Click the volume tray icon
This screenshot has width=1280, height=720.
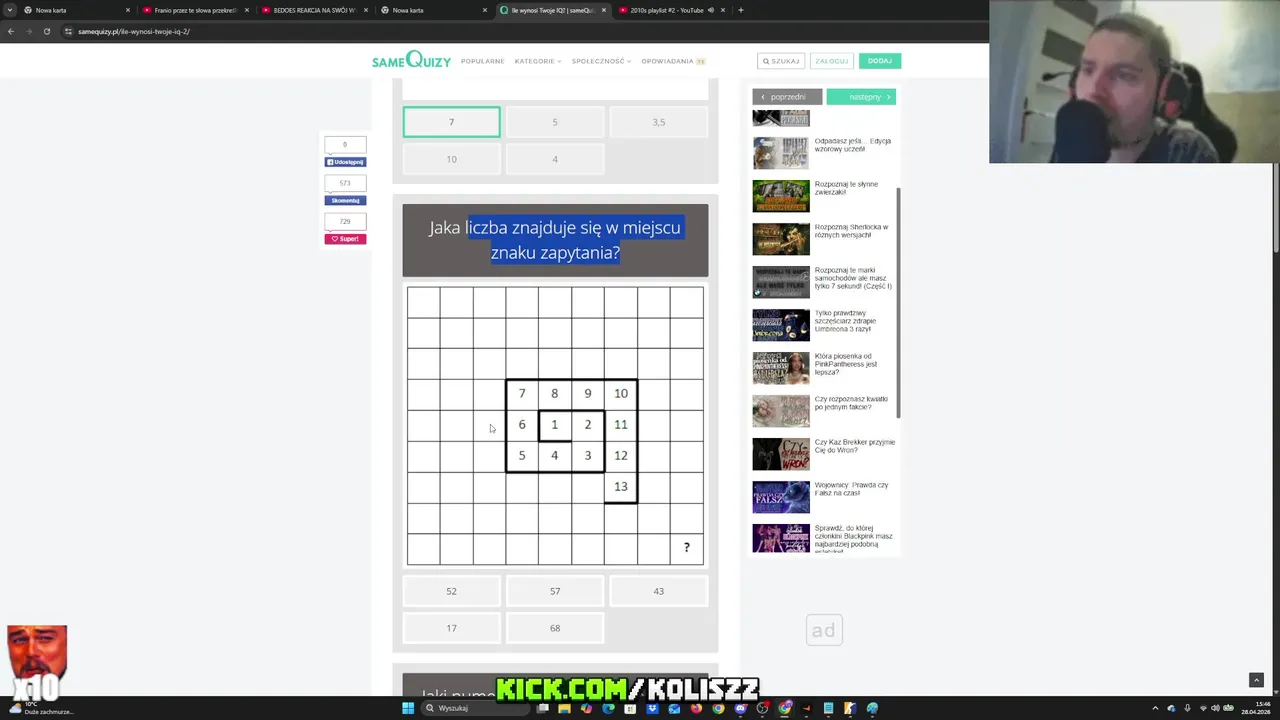[1216, 708]
